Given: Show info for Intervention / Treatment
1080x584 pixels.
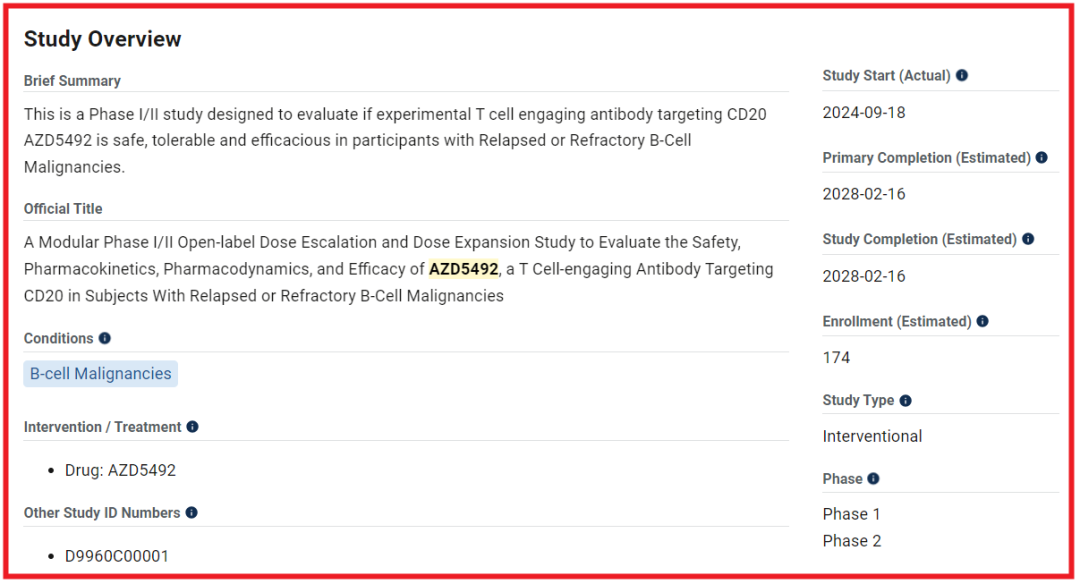Looking at the screenshot, I should click(x=192, y=427).
